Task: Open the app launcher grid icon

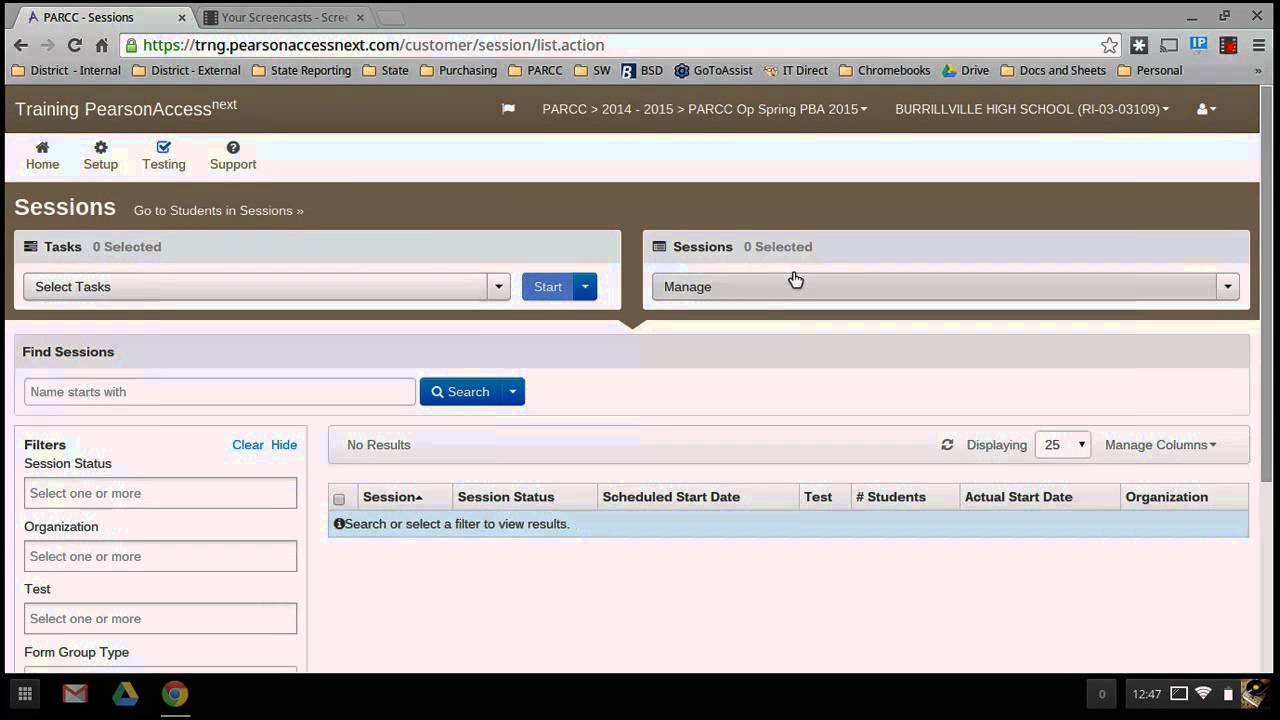Action: pyautogui.click(x=25, y=694)
